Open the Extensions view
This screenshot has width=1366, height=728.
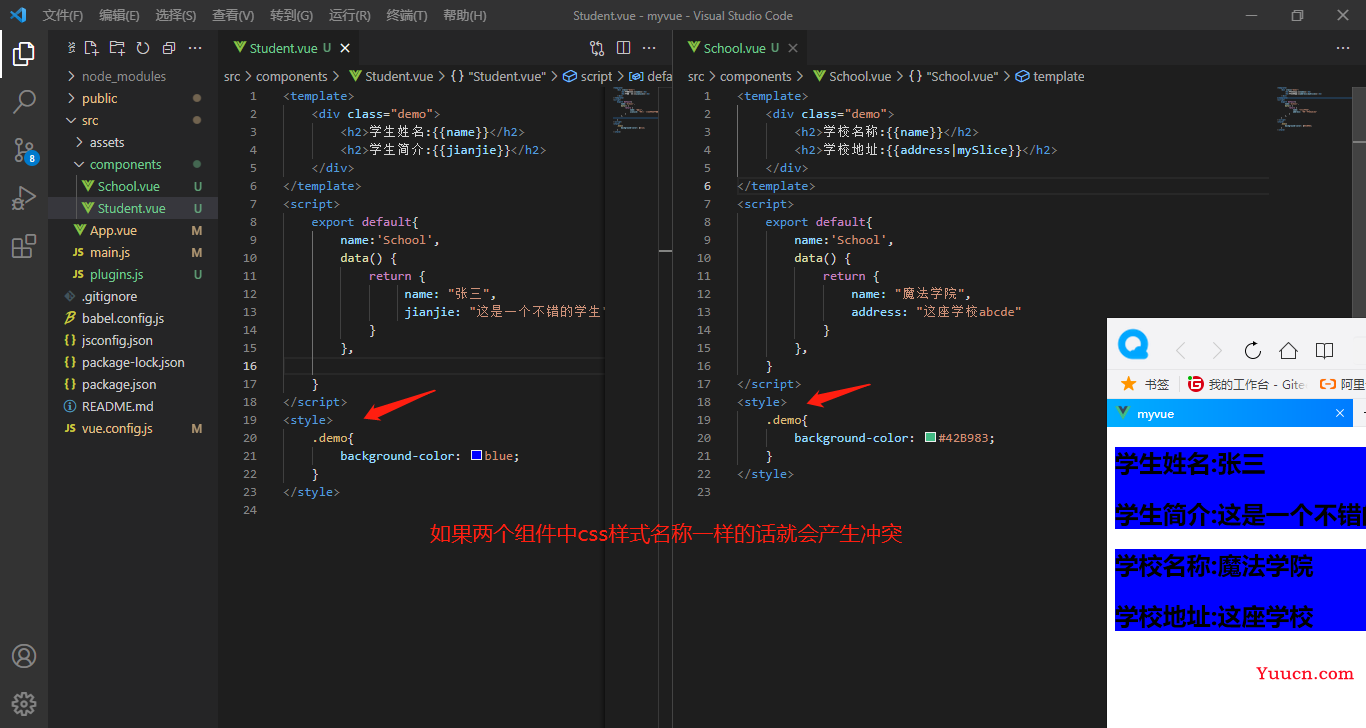pyautogui.click(x=24, y=246)
